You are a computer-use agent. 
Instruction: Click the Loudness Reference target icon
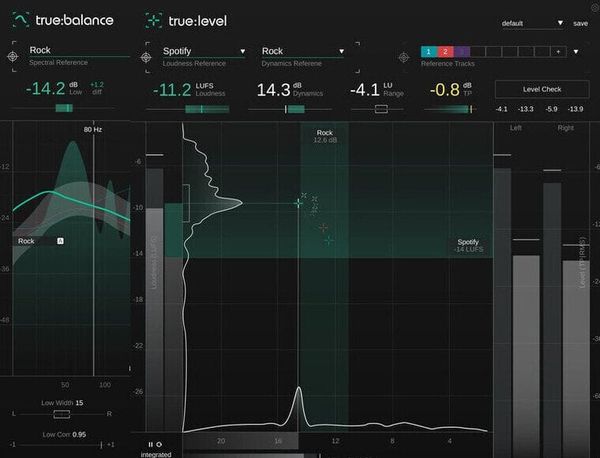point(146,57)
